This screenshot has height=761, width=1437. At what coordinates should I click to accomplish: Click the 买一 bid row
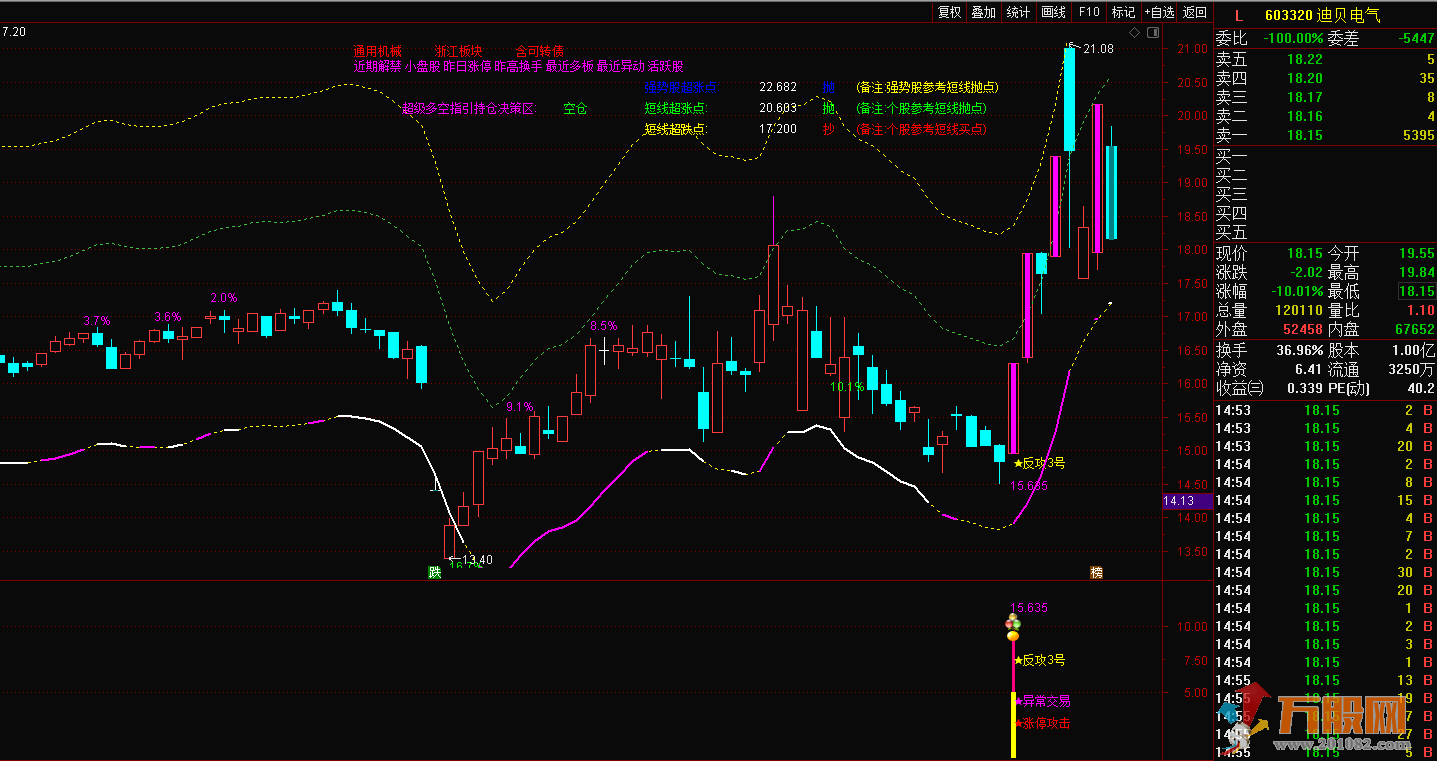click(x=1324, y=156)
